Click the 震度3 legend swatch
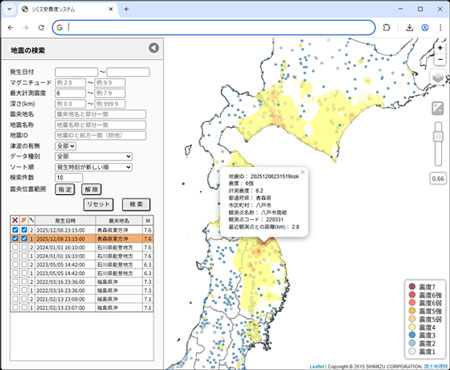450x370 pixels. coord(412,335)
